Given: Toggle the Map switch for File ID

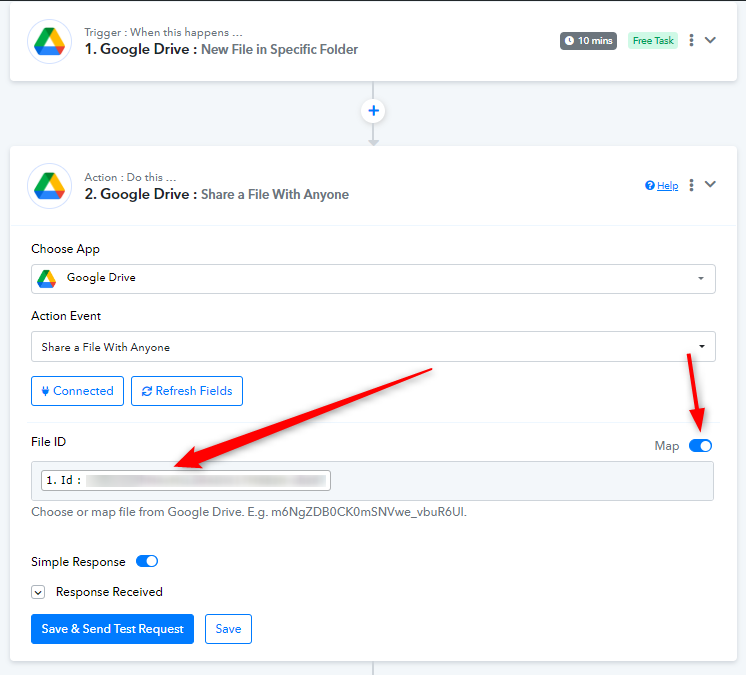Looking at the screenshot, I should click(700, 446).
